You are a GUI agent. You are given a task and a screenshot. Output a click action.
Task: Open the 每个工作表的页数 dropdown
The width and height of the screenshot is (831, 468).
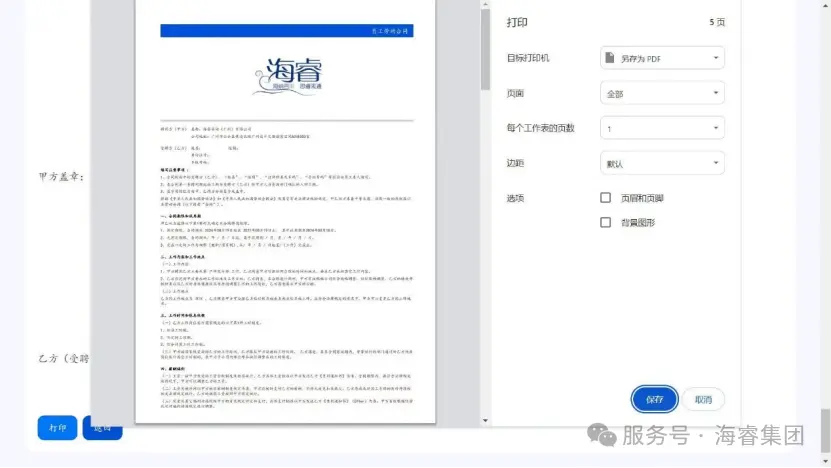point(662,129)
